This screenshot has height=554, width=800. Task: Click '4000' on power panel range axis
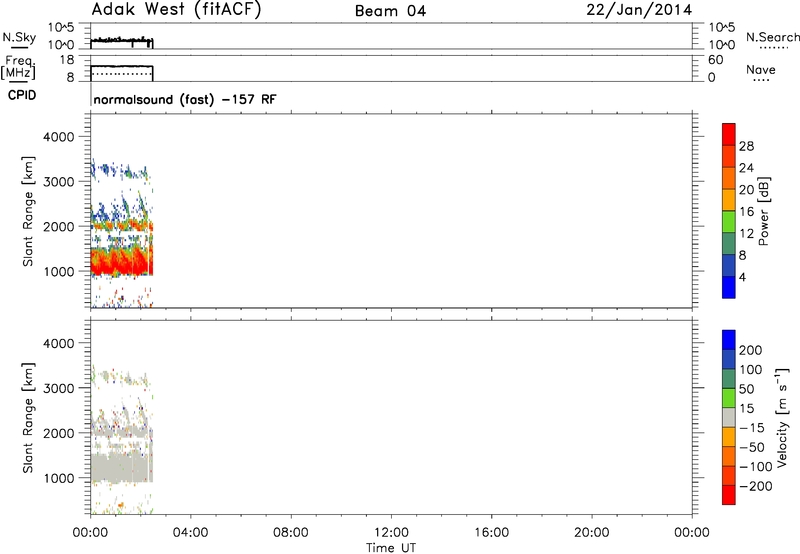click(x=59, y=137)
